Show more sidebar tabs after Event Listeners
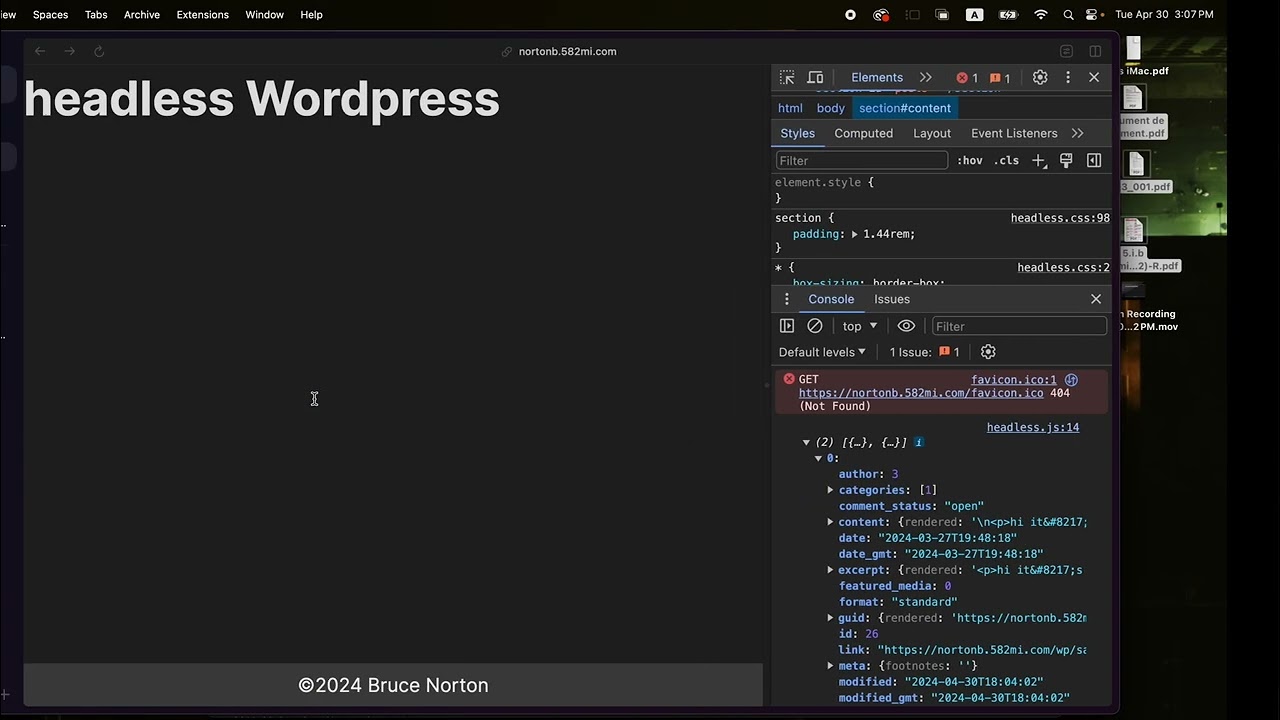Image resolution: width=1280 pixels, height=720 pixels. (1077, 133)
